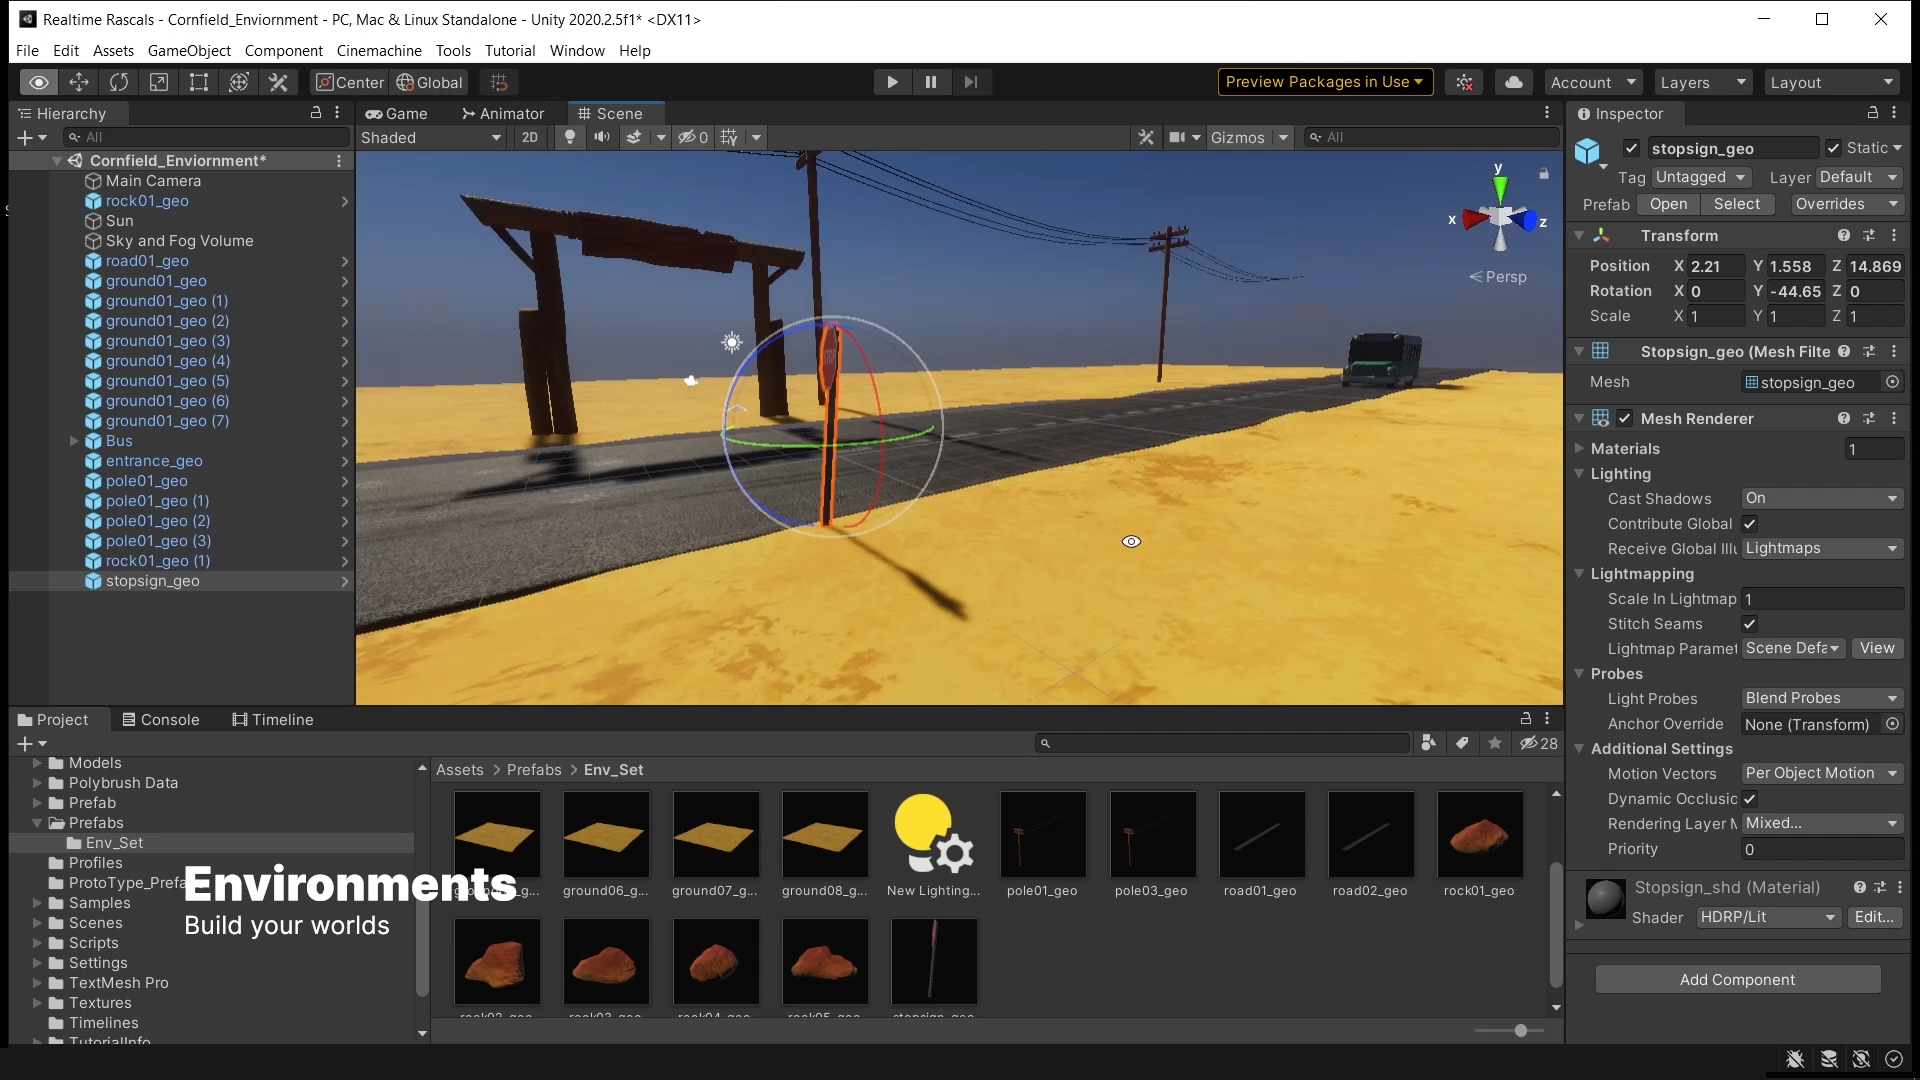The height and width of the screenshot is (1080, 1920).
Task: Expand the Bus hierarchy item
Action: [74, 441]
